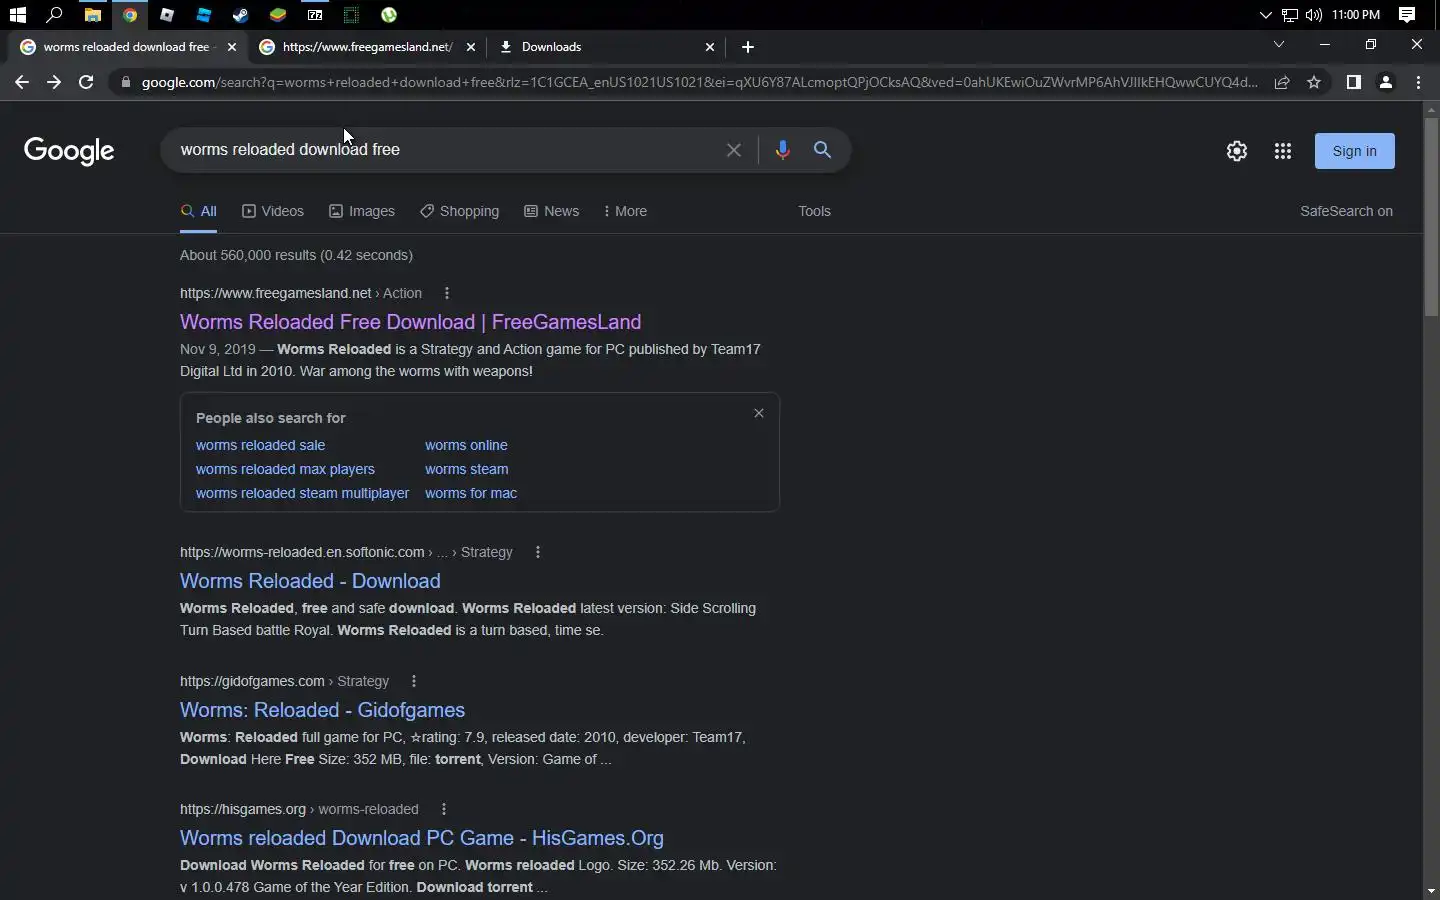Click the volume speaker tray icon
Screen dimensions: 1440x900
click(x=1314, y=15)
